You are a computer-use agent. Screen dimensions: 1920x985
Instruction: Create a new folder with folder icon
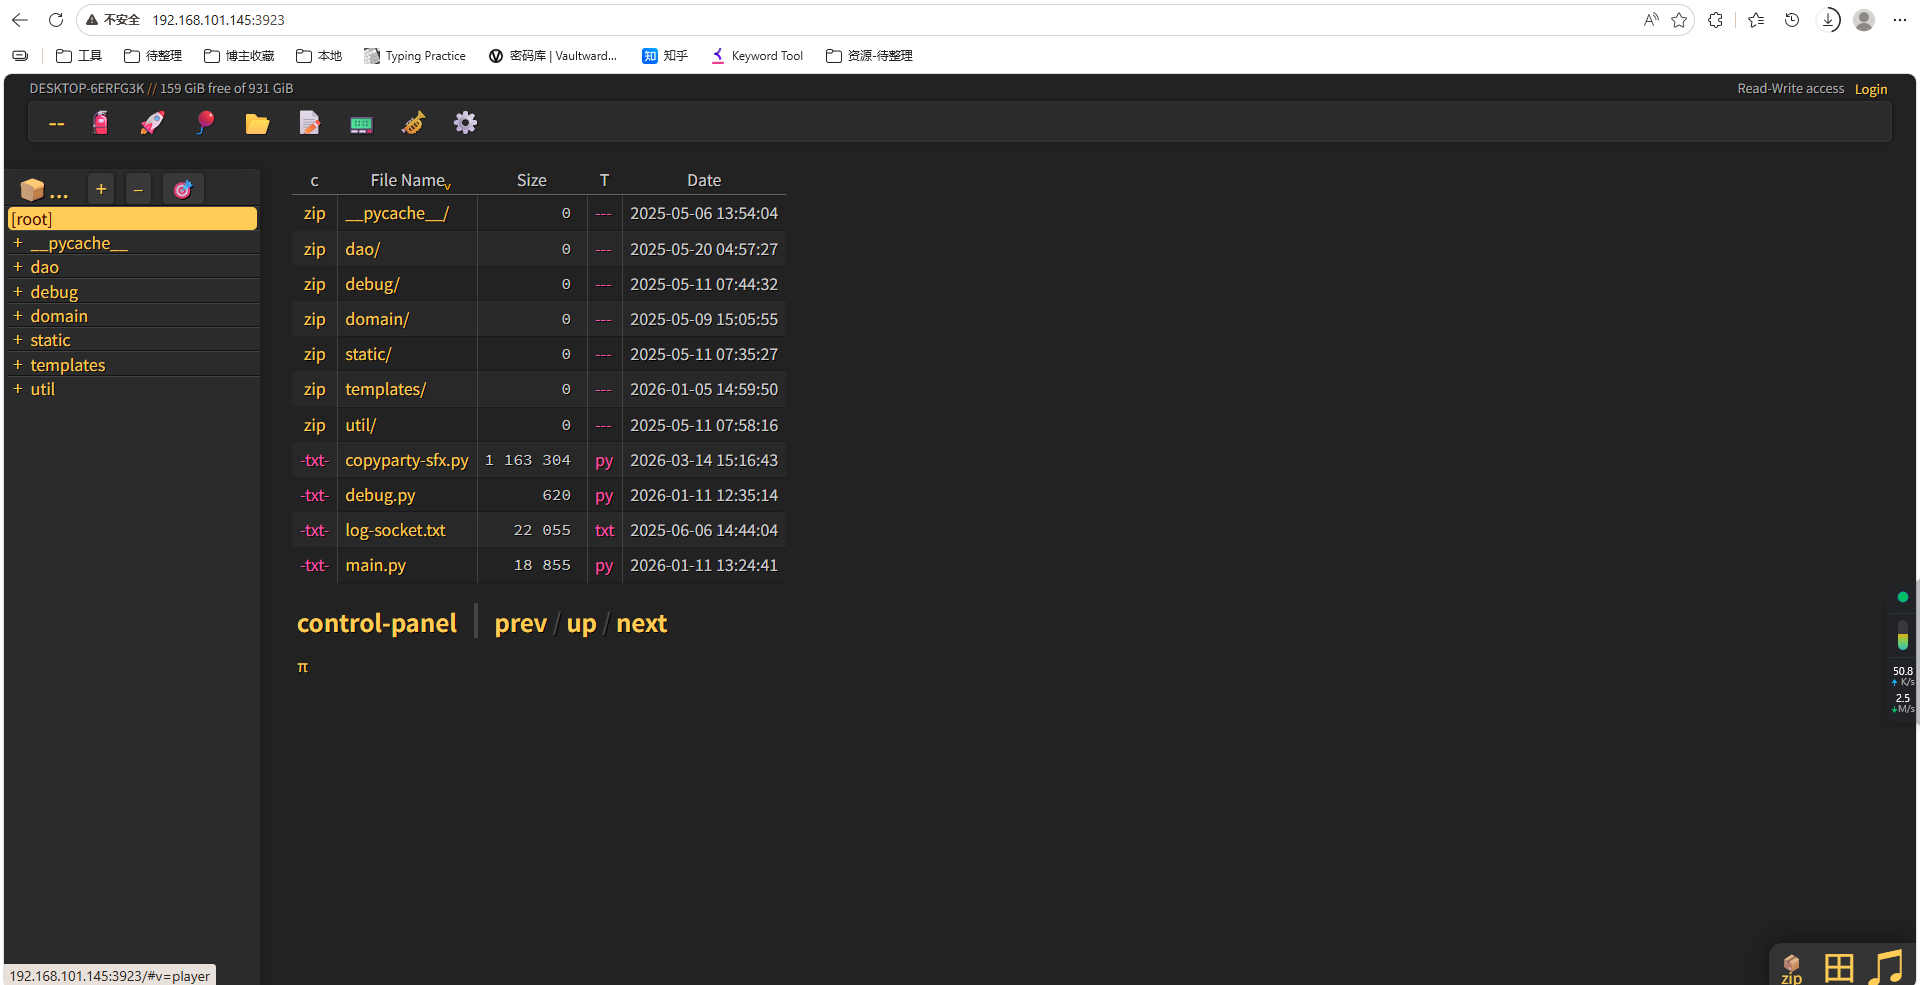click(257, 122)
